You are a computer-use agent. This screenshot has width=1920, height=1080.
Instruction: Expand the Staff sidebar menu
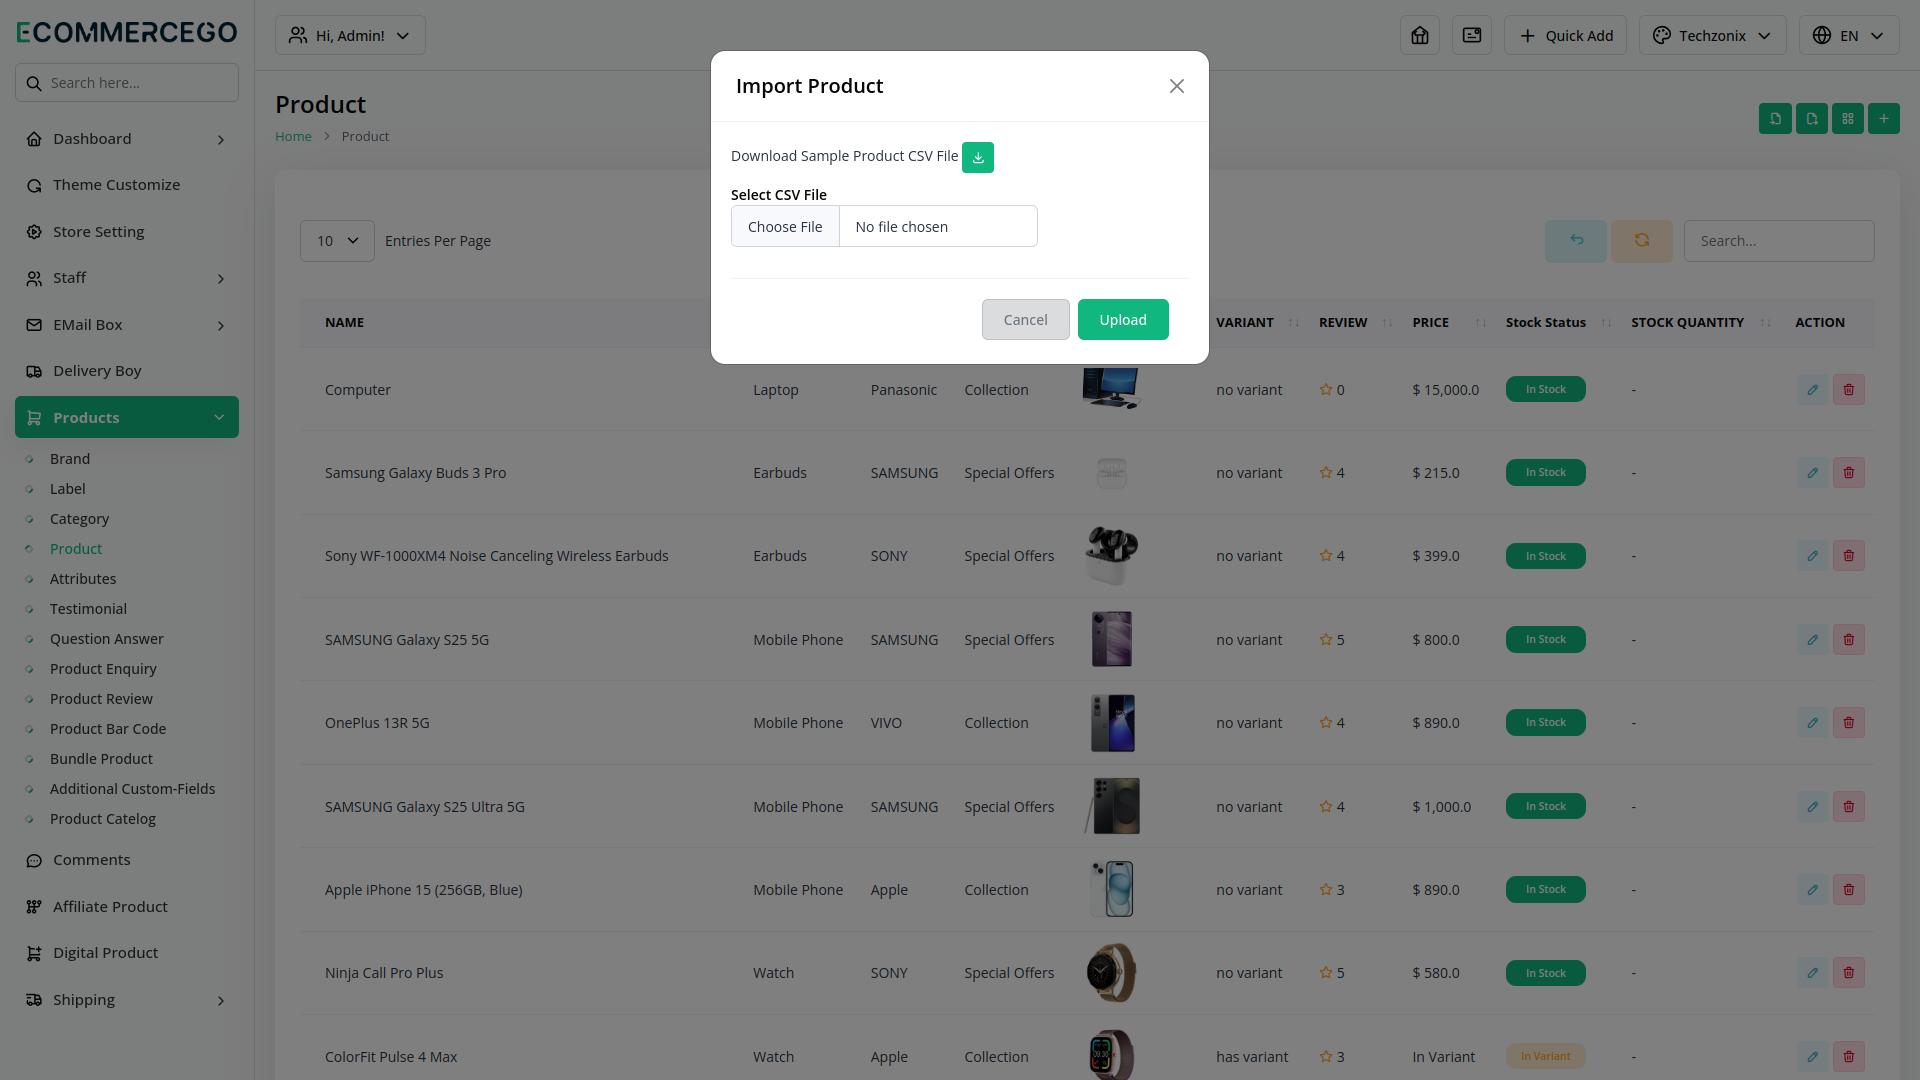pyautogui.click(x=127, y=278)
